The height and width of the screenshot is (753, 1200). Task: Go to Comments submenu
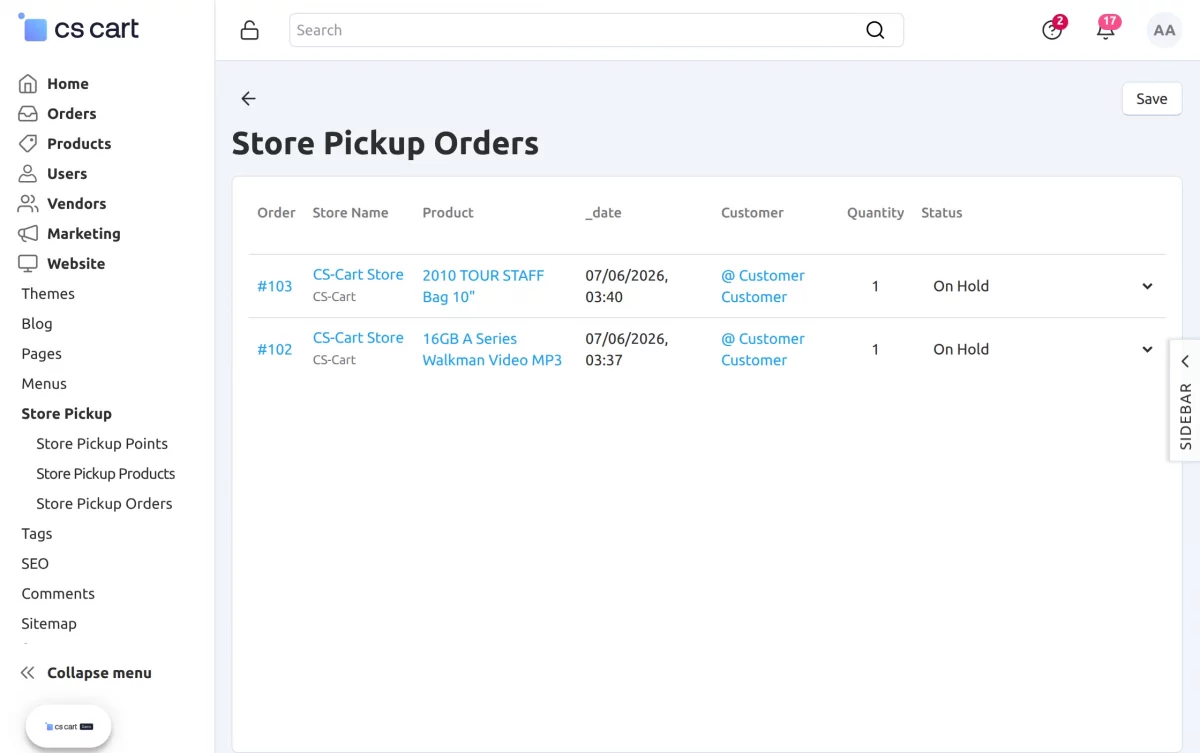pyautogui.click(x=58, y=594)
